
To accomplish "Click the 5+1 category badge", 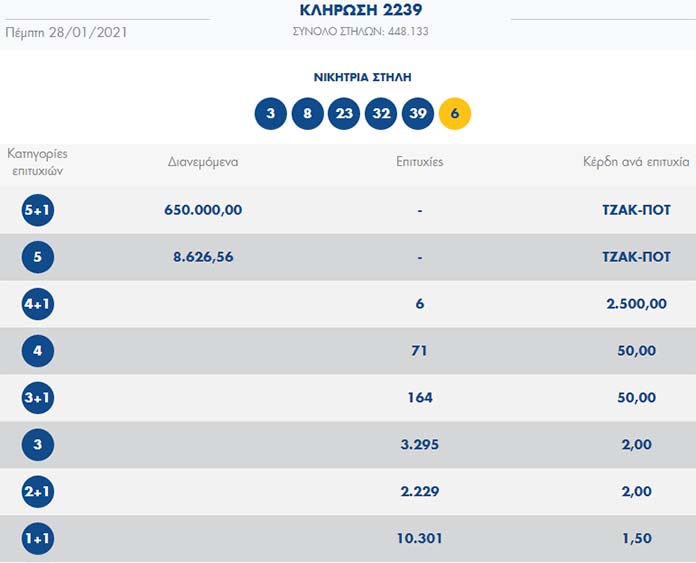I will (38, 210).
